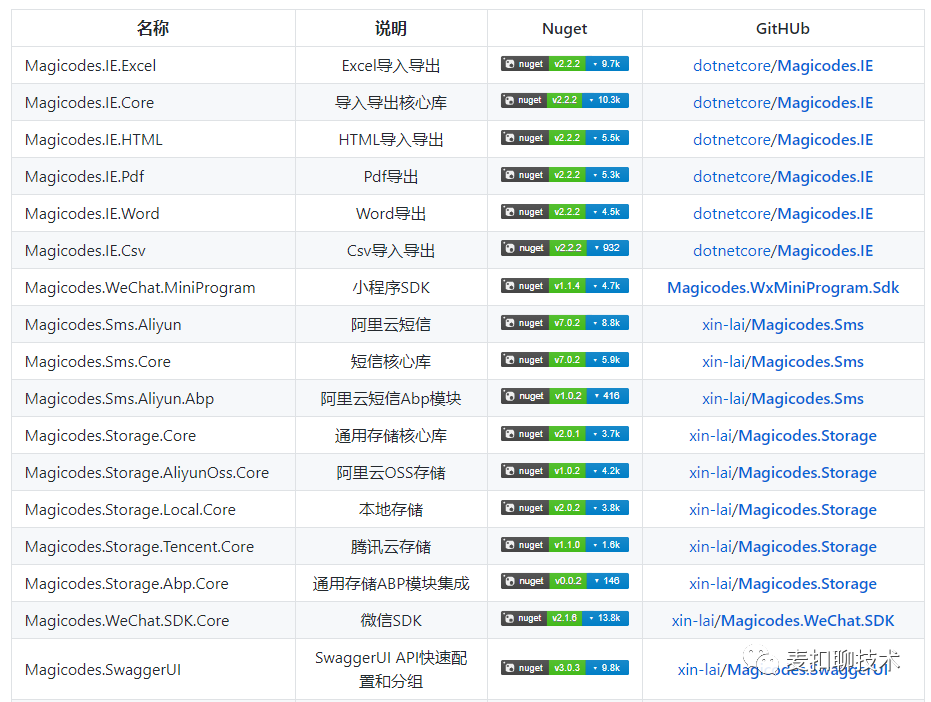Click the GitHUb column header
Viewport: 931px width, 702px height.
[x=783, y=29]
